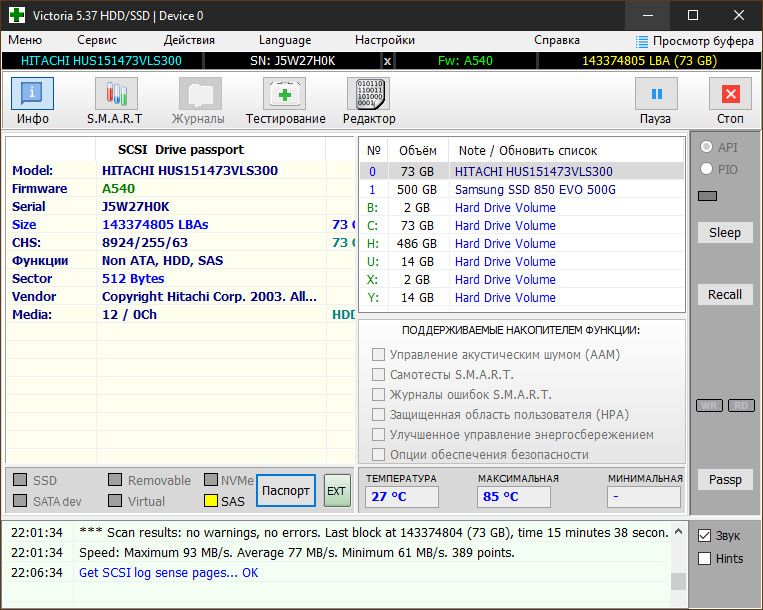This screenshot has width=763, height=610.
Task: Click the Паспорт button
Action: pos(286,490)
